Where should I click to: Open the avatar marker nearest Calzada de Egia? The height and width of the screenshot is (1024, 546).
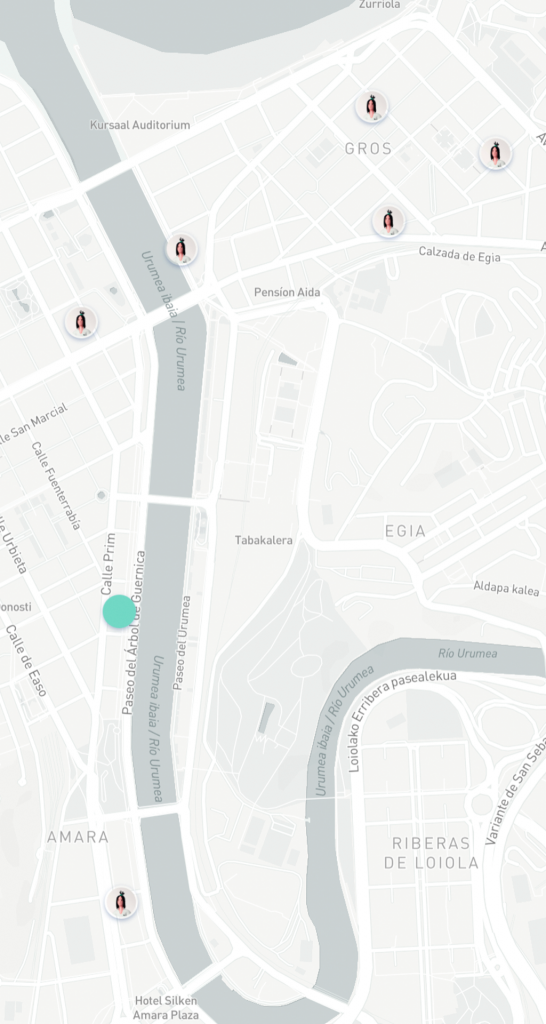point(389,221)
